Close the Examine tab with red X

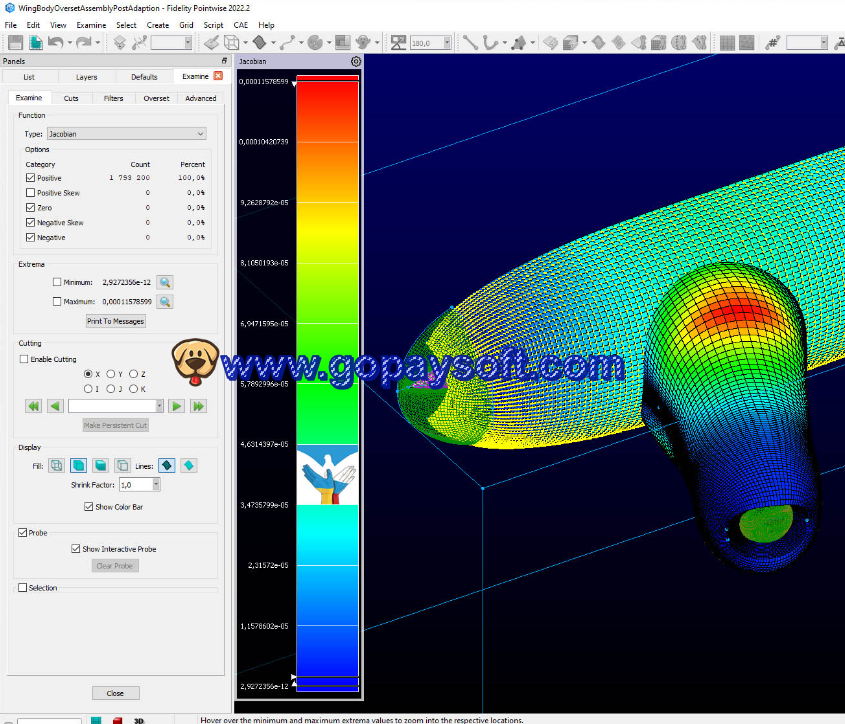218,76
